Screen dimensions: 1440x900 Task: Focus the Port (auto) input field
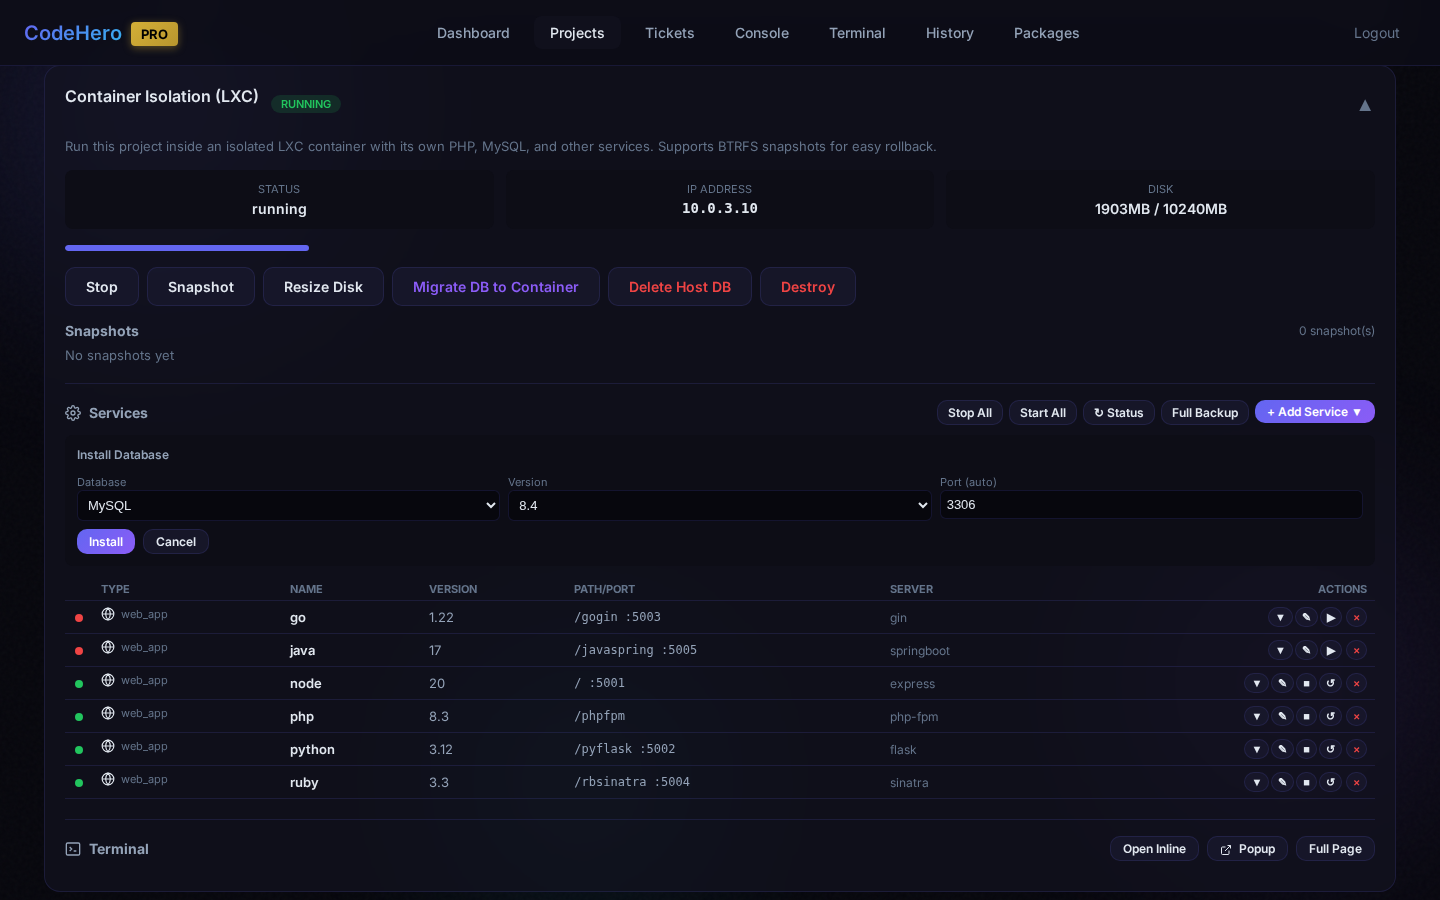(x=1150, y=505)
